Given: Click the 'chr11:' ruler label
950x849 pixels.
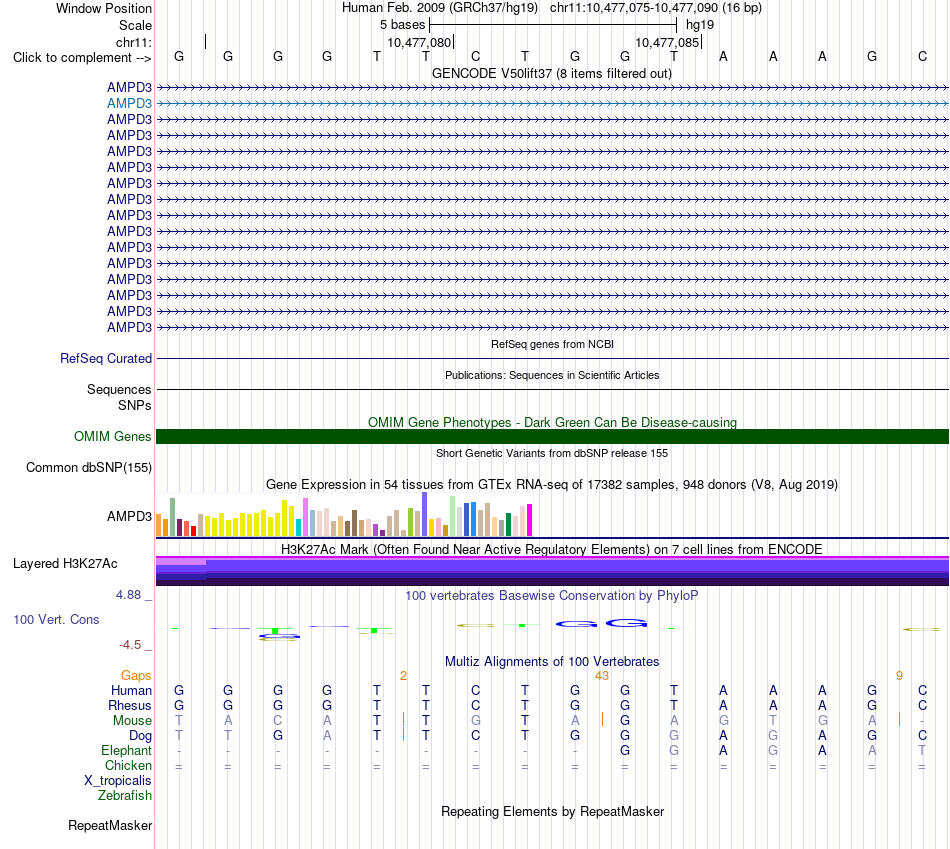Looking at the screenshot, I should coord(133,42).
